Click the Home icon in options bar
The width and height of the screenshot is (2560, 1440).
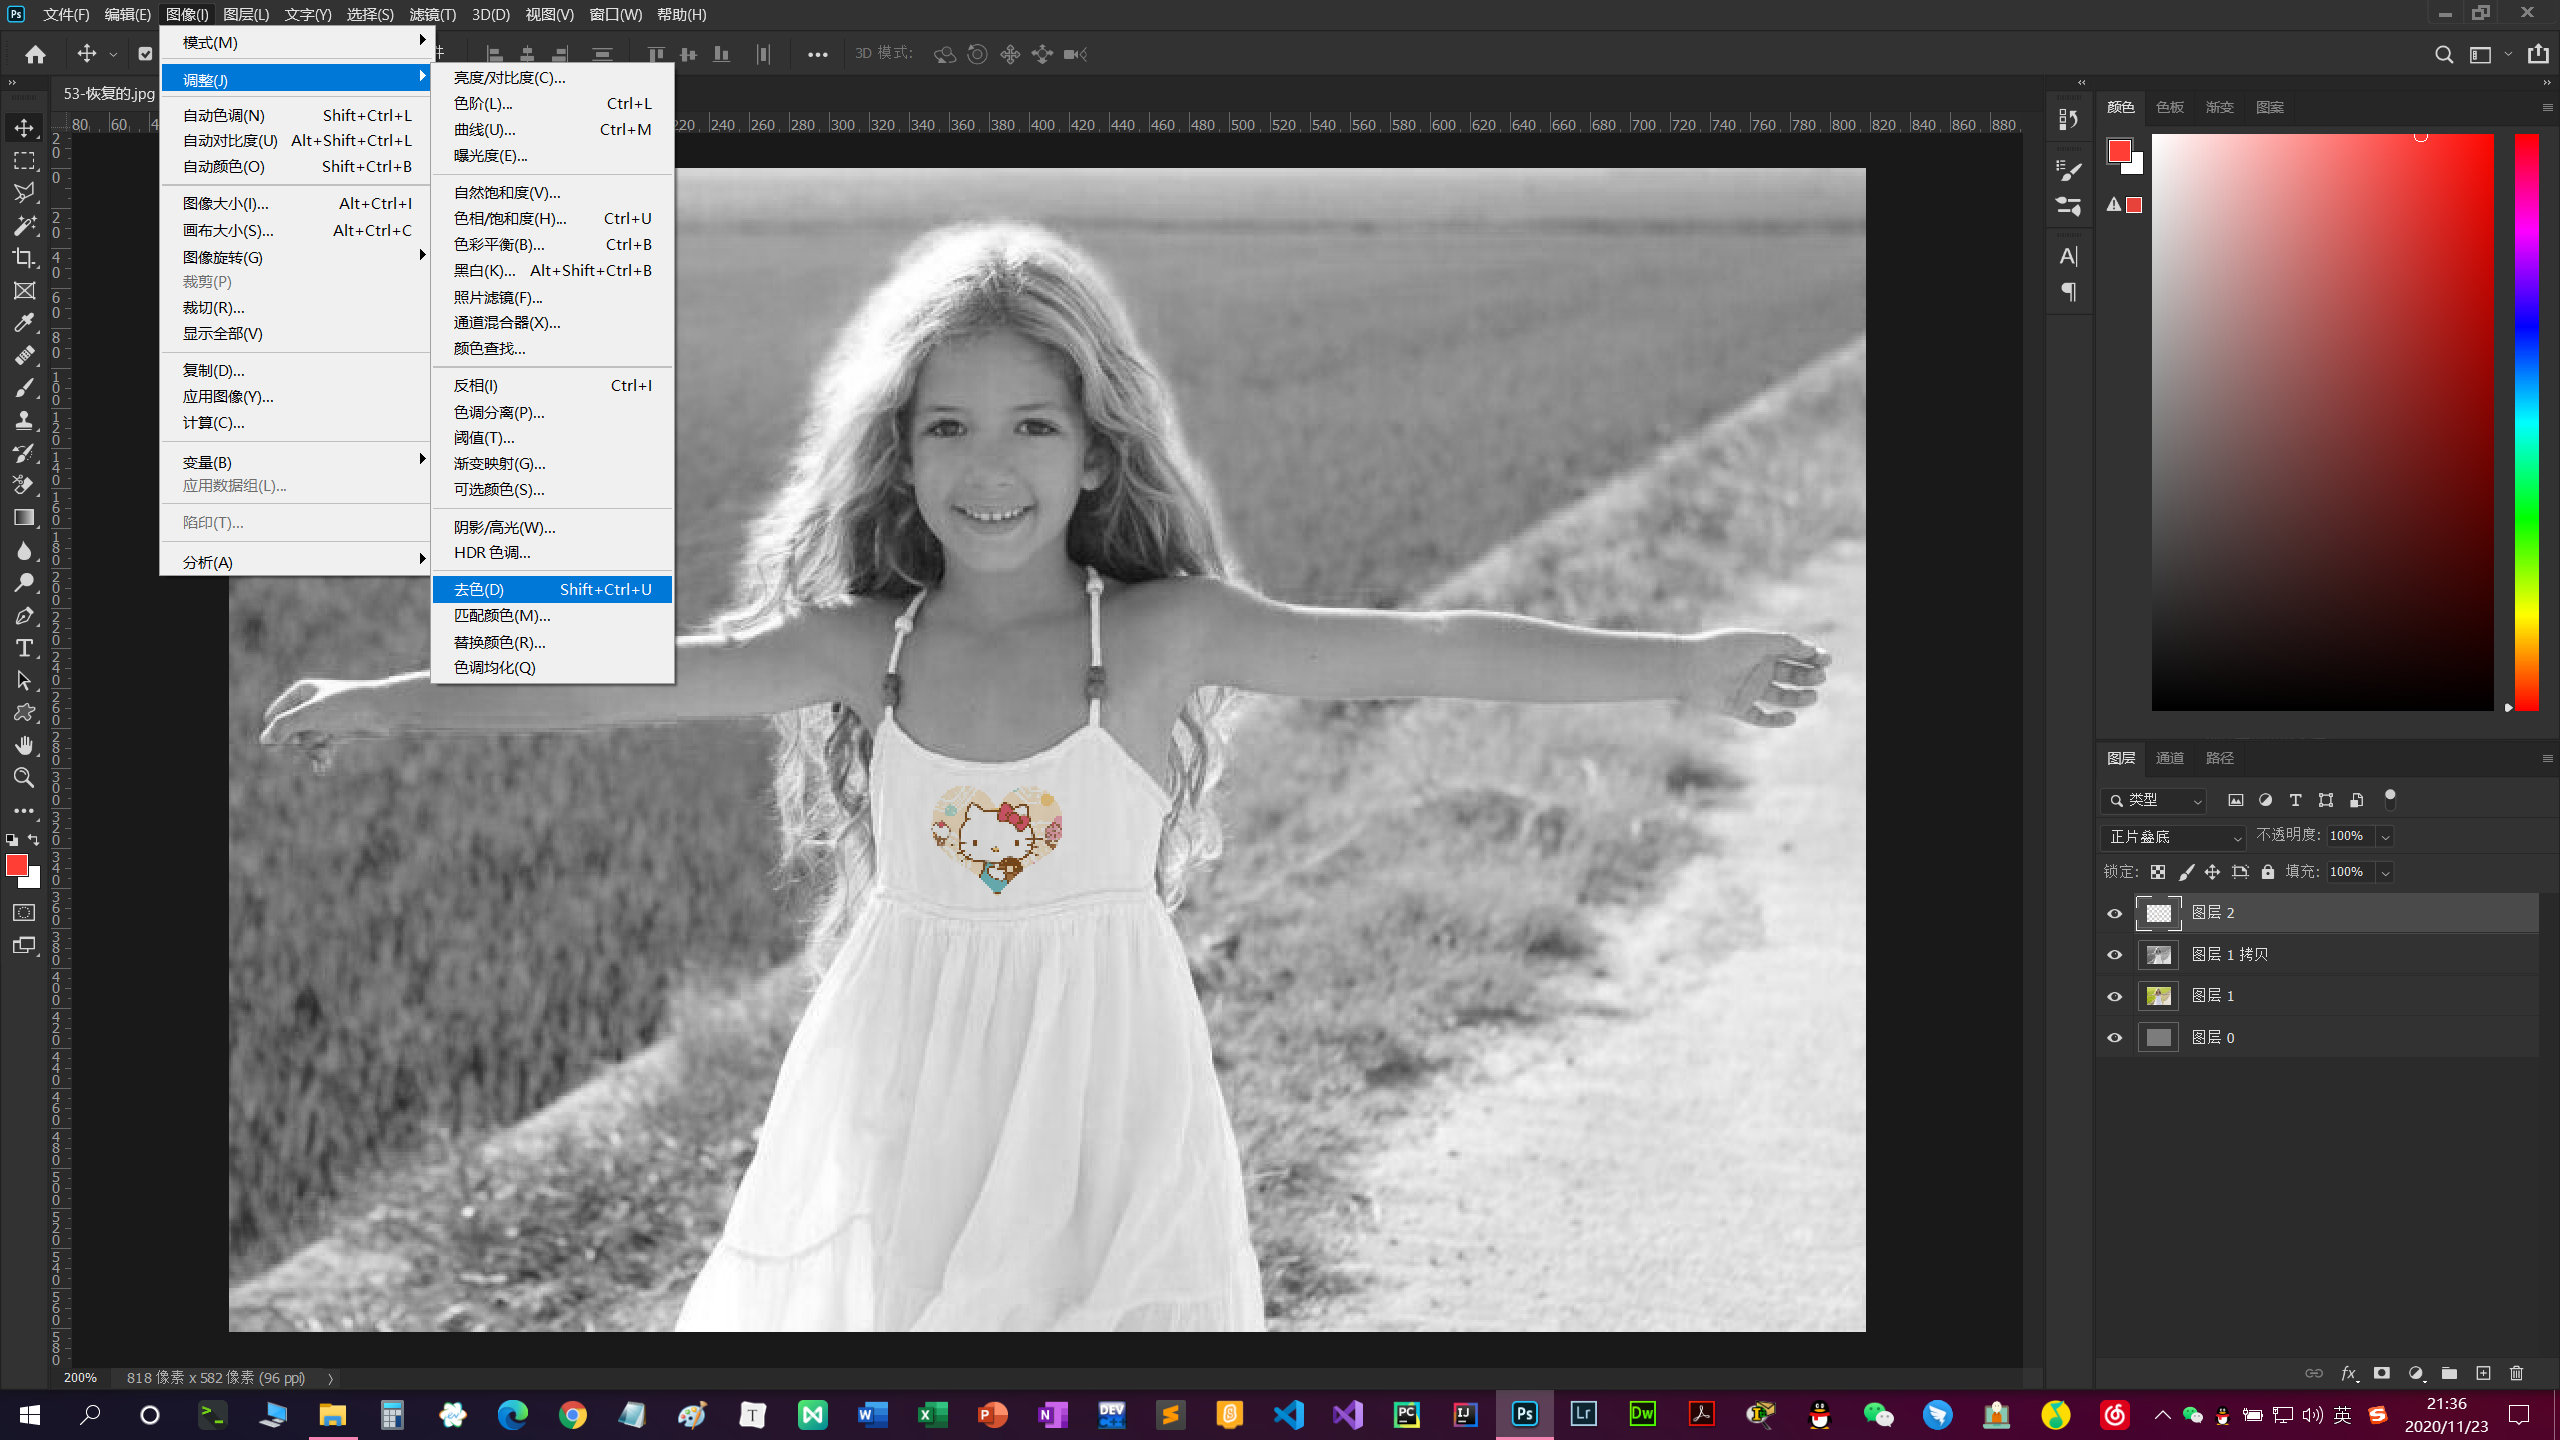tap(36, 54)
